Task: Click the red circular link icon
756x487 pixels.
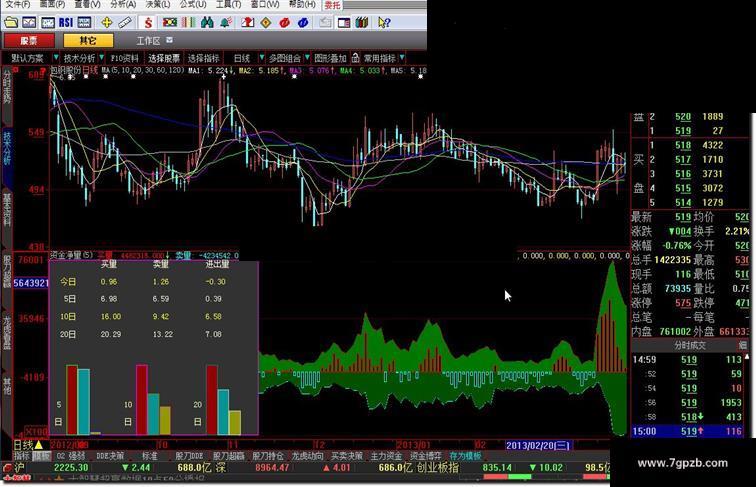Action: click(284, 23)
